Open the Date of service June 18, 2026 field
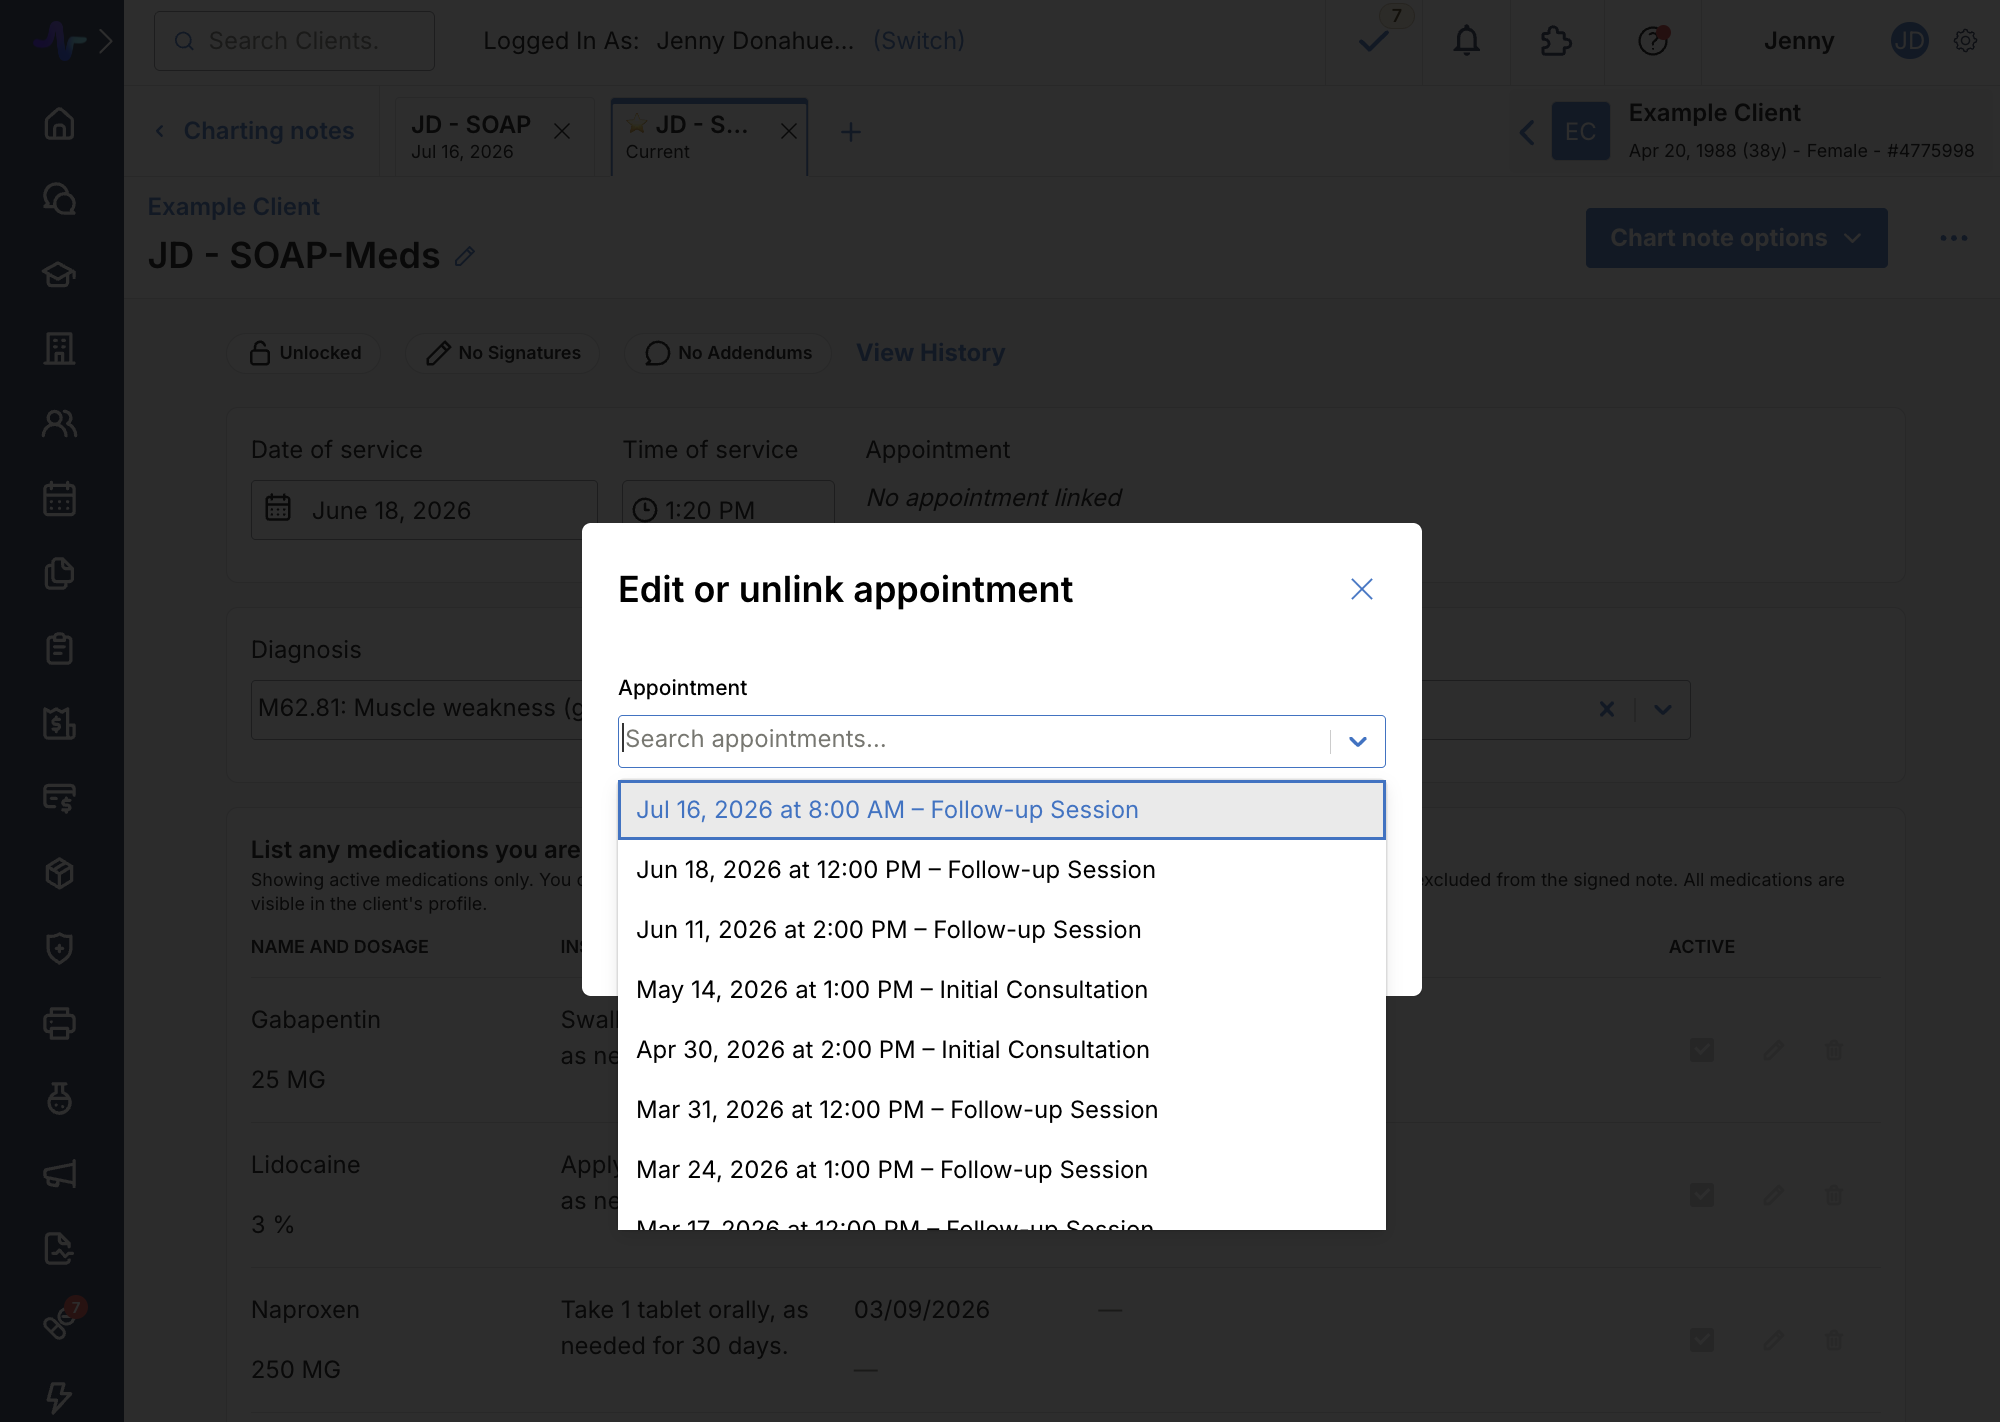The width and height of the screenshot is (2000, 1422). point(424,510)
